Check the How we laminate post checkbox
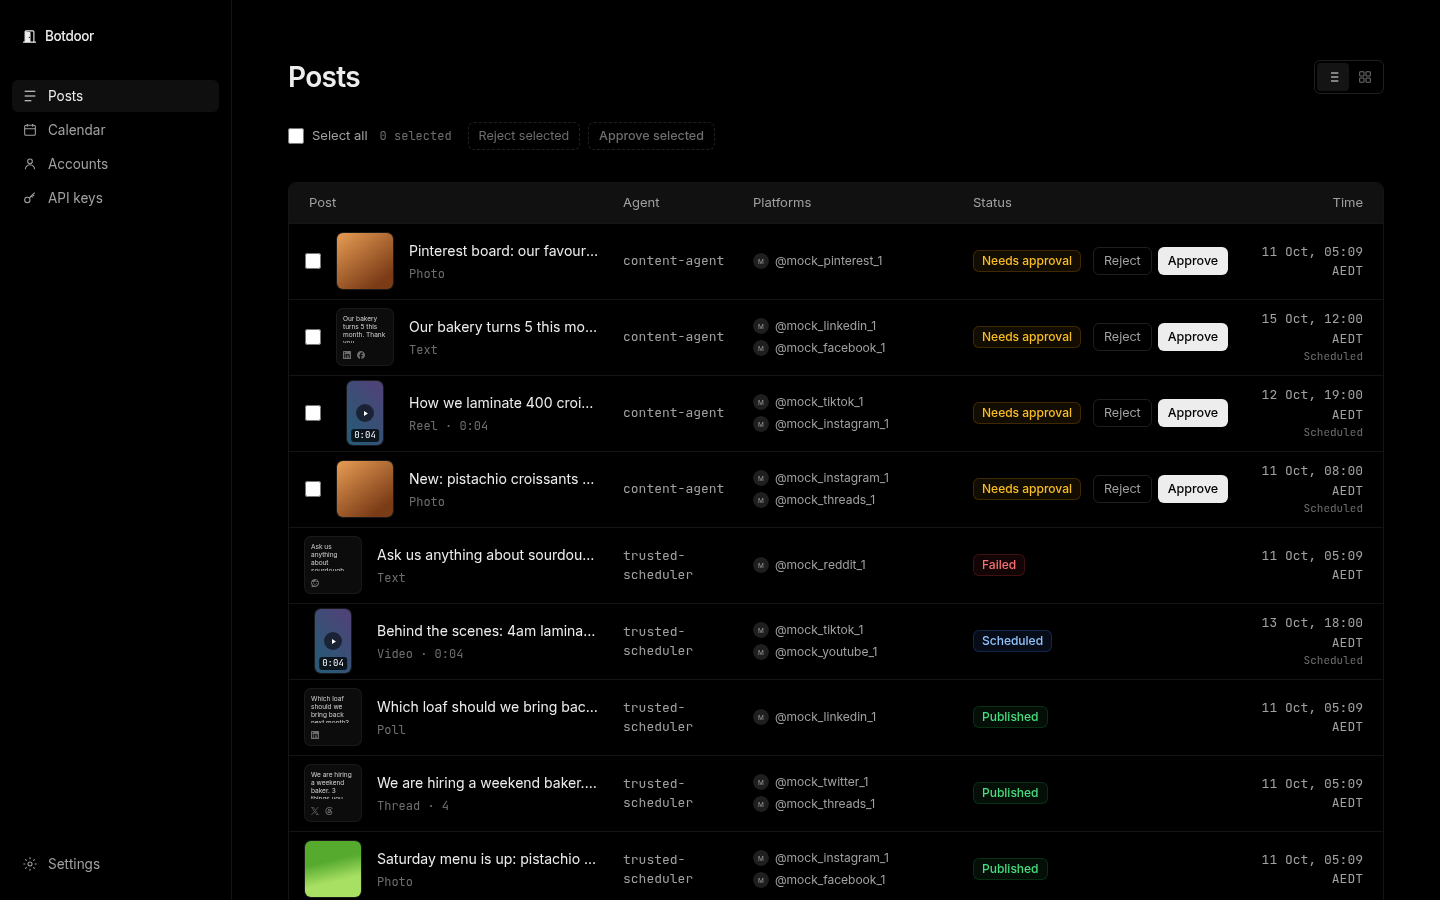1440x900 pixels. click(313, 413)
